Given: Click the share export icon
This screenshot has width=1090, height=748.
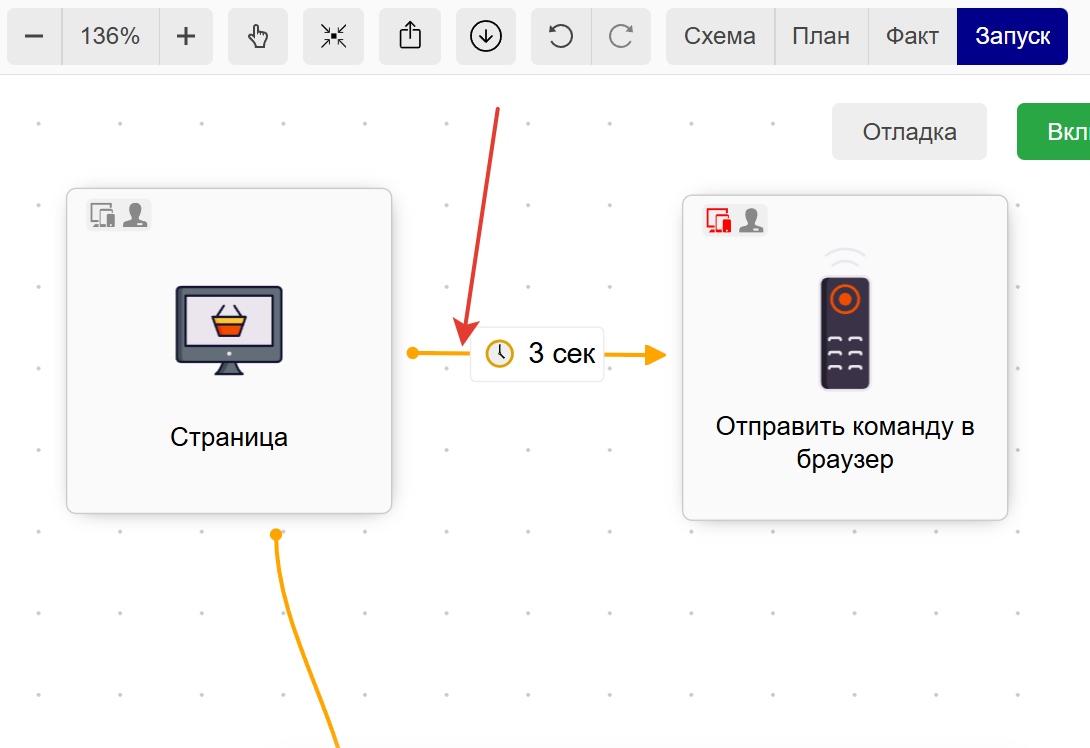Looking at the screenshot, I should pos(410,37).
